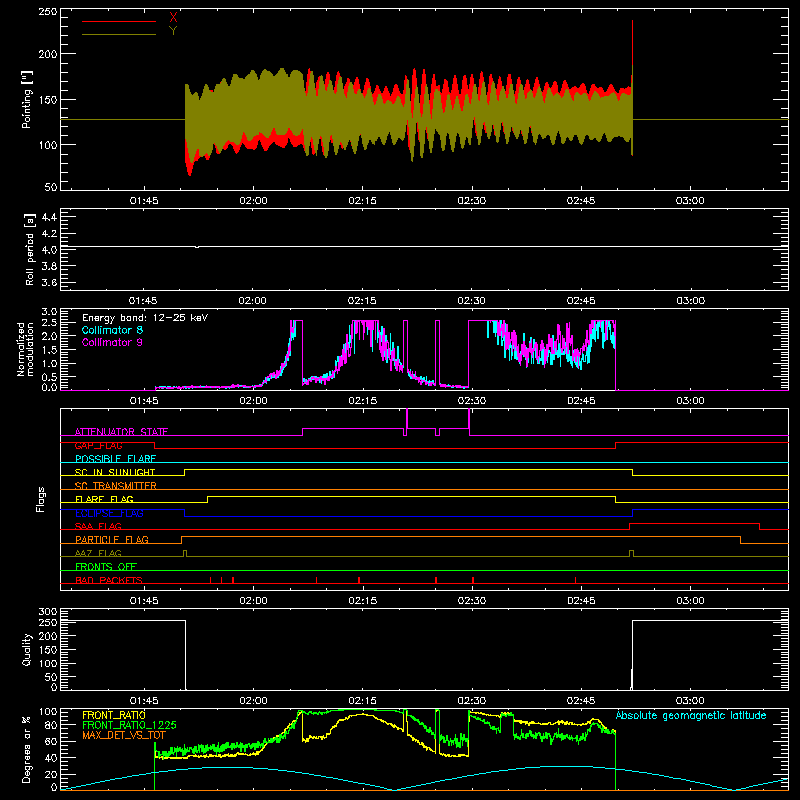
Task: Click the 01:45 time label under Pointing plot
Action: click(144, 201)
